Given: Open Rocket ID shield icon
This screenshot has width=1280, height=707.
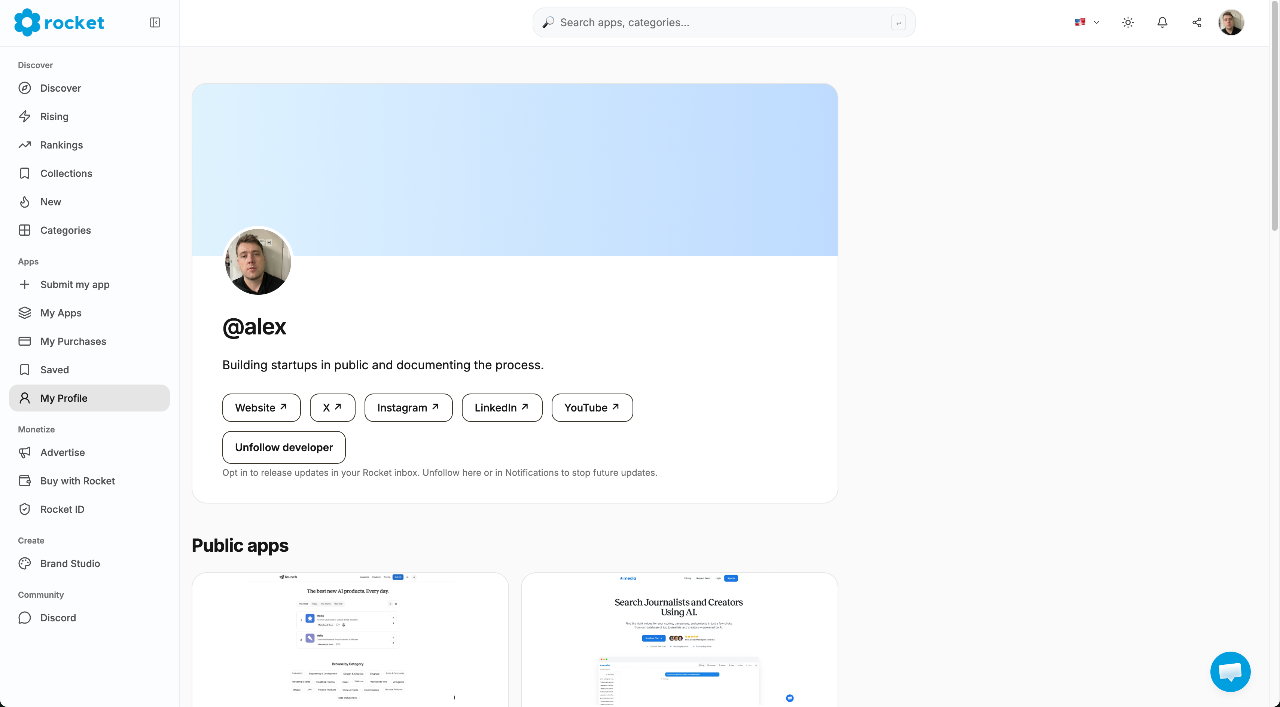Looking at the screenshot, I should [25, 509].
